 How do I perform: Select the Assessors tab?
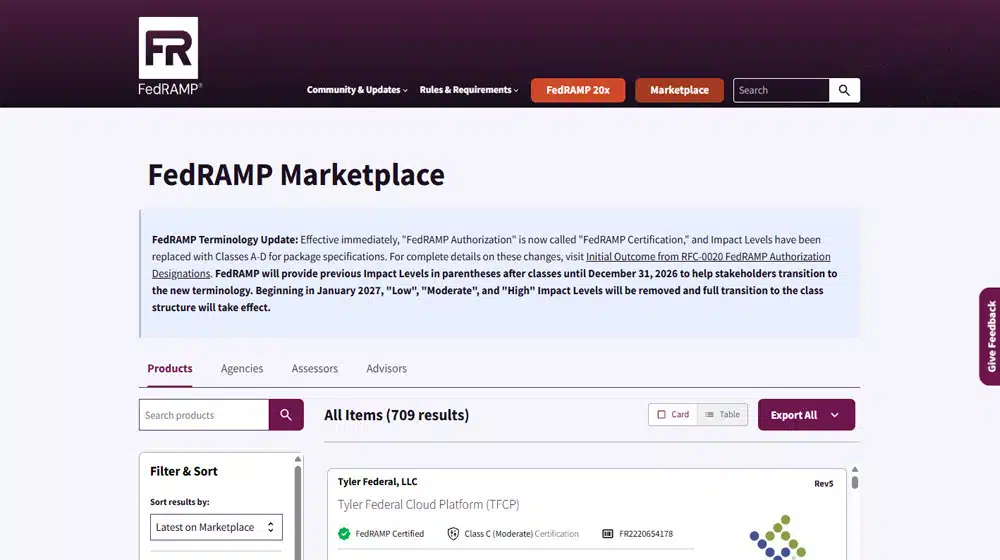(314, 369)
